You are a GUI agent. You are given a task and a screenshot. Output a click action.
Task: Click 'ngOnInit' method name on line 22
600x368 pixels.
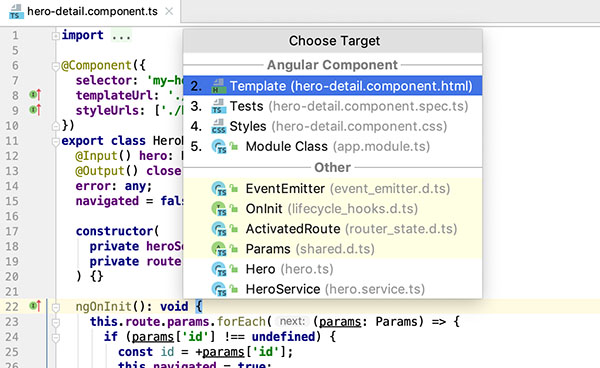click(103, 306)
